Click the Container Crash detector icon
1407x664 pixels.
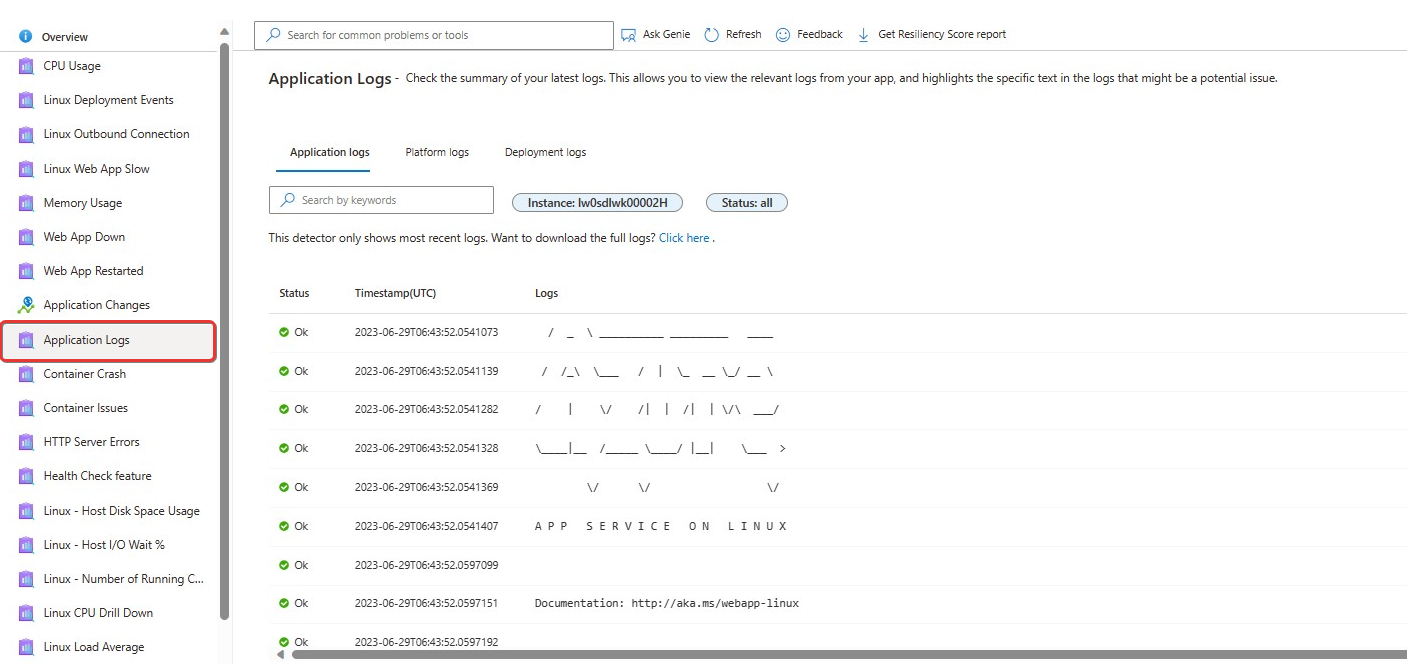pyautogui.click(x=26, y=374)
